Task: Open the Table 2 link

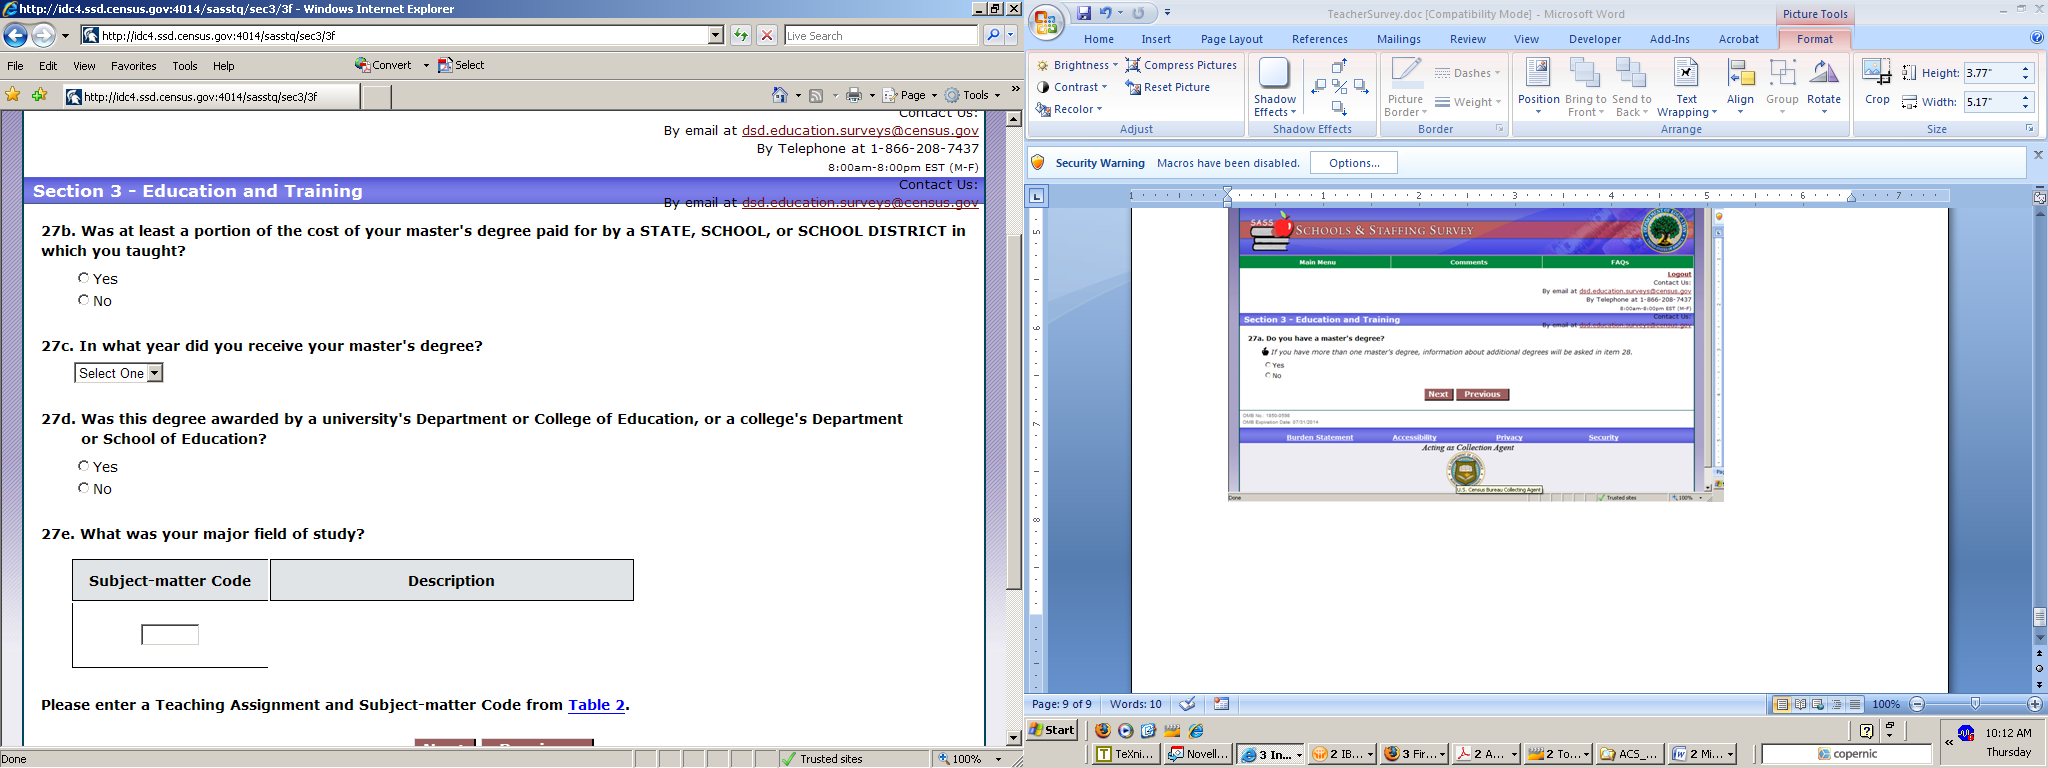Action: coord(596,705)
